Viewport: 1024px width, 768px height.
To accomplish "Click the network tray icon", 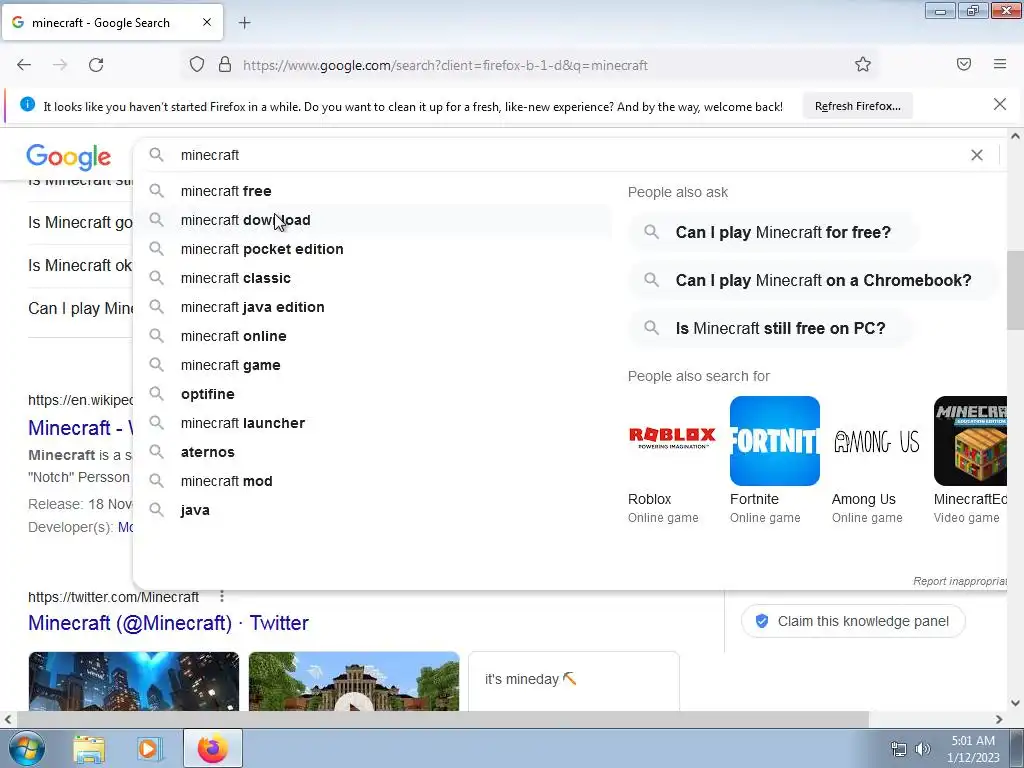I will (x=899, y=749).
